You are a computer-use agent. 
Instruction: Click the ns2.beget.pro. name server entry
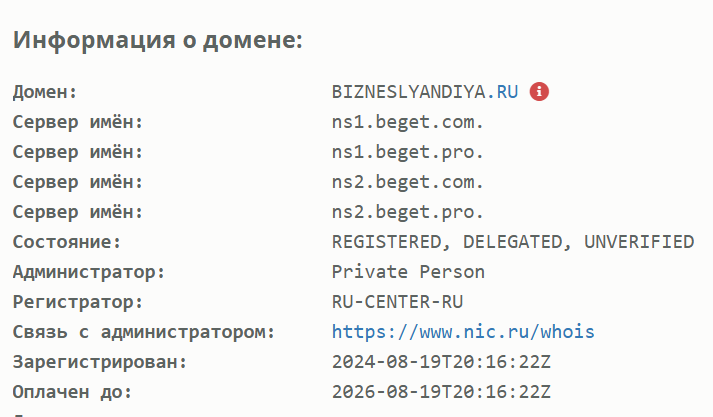[x=408, y=212]
